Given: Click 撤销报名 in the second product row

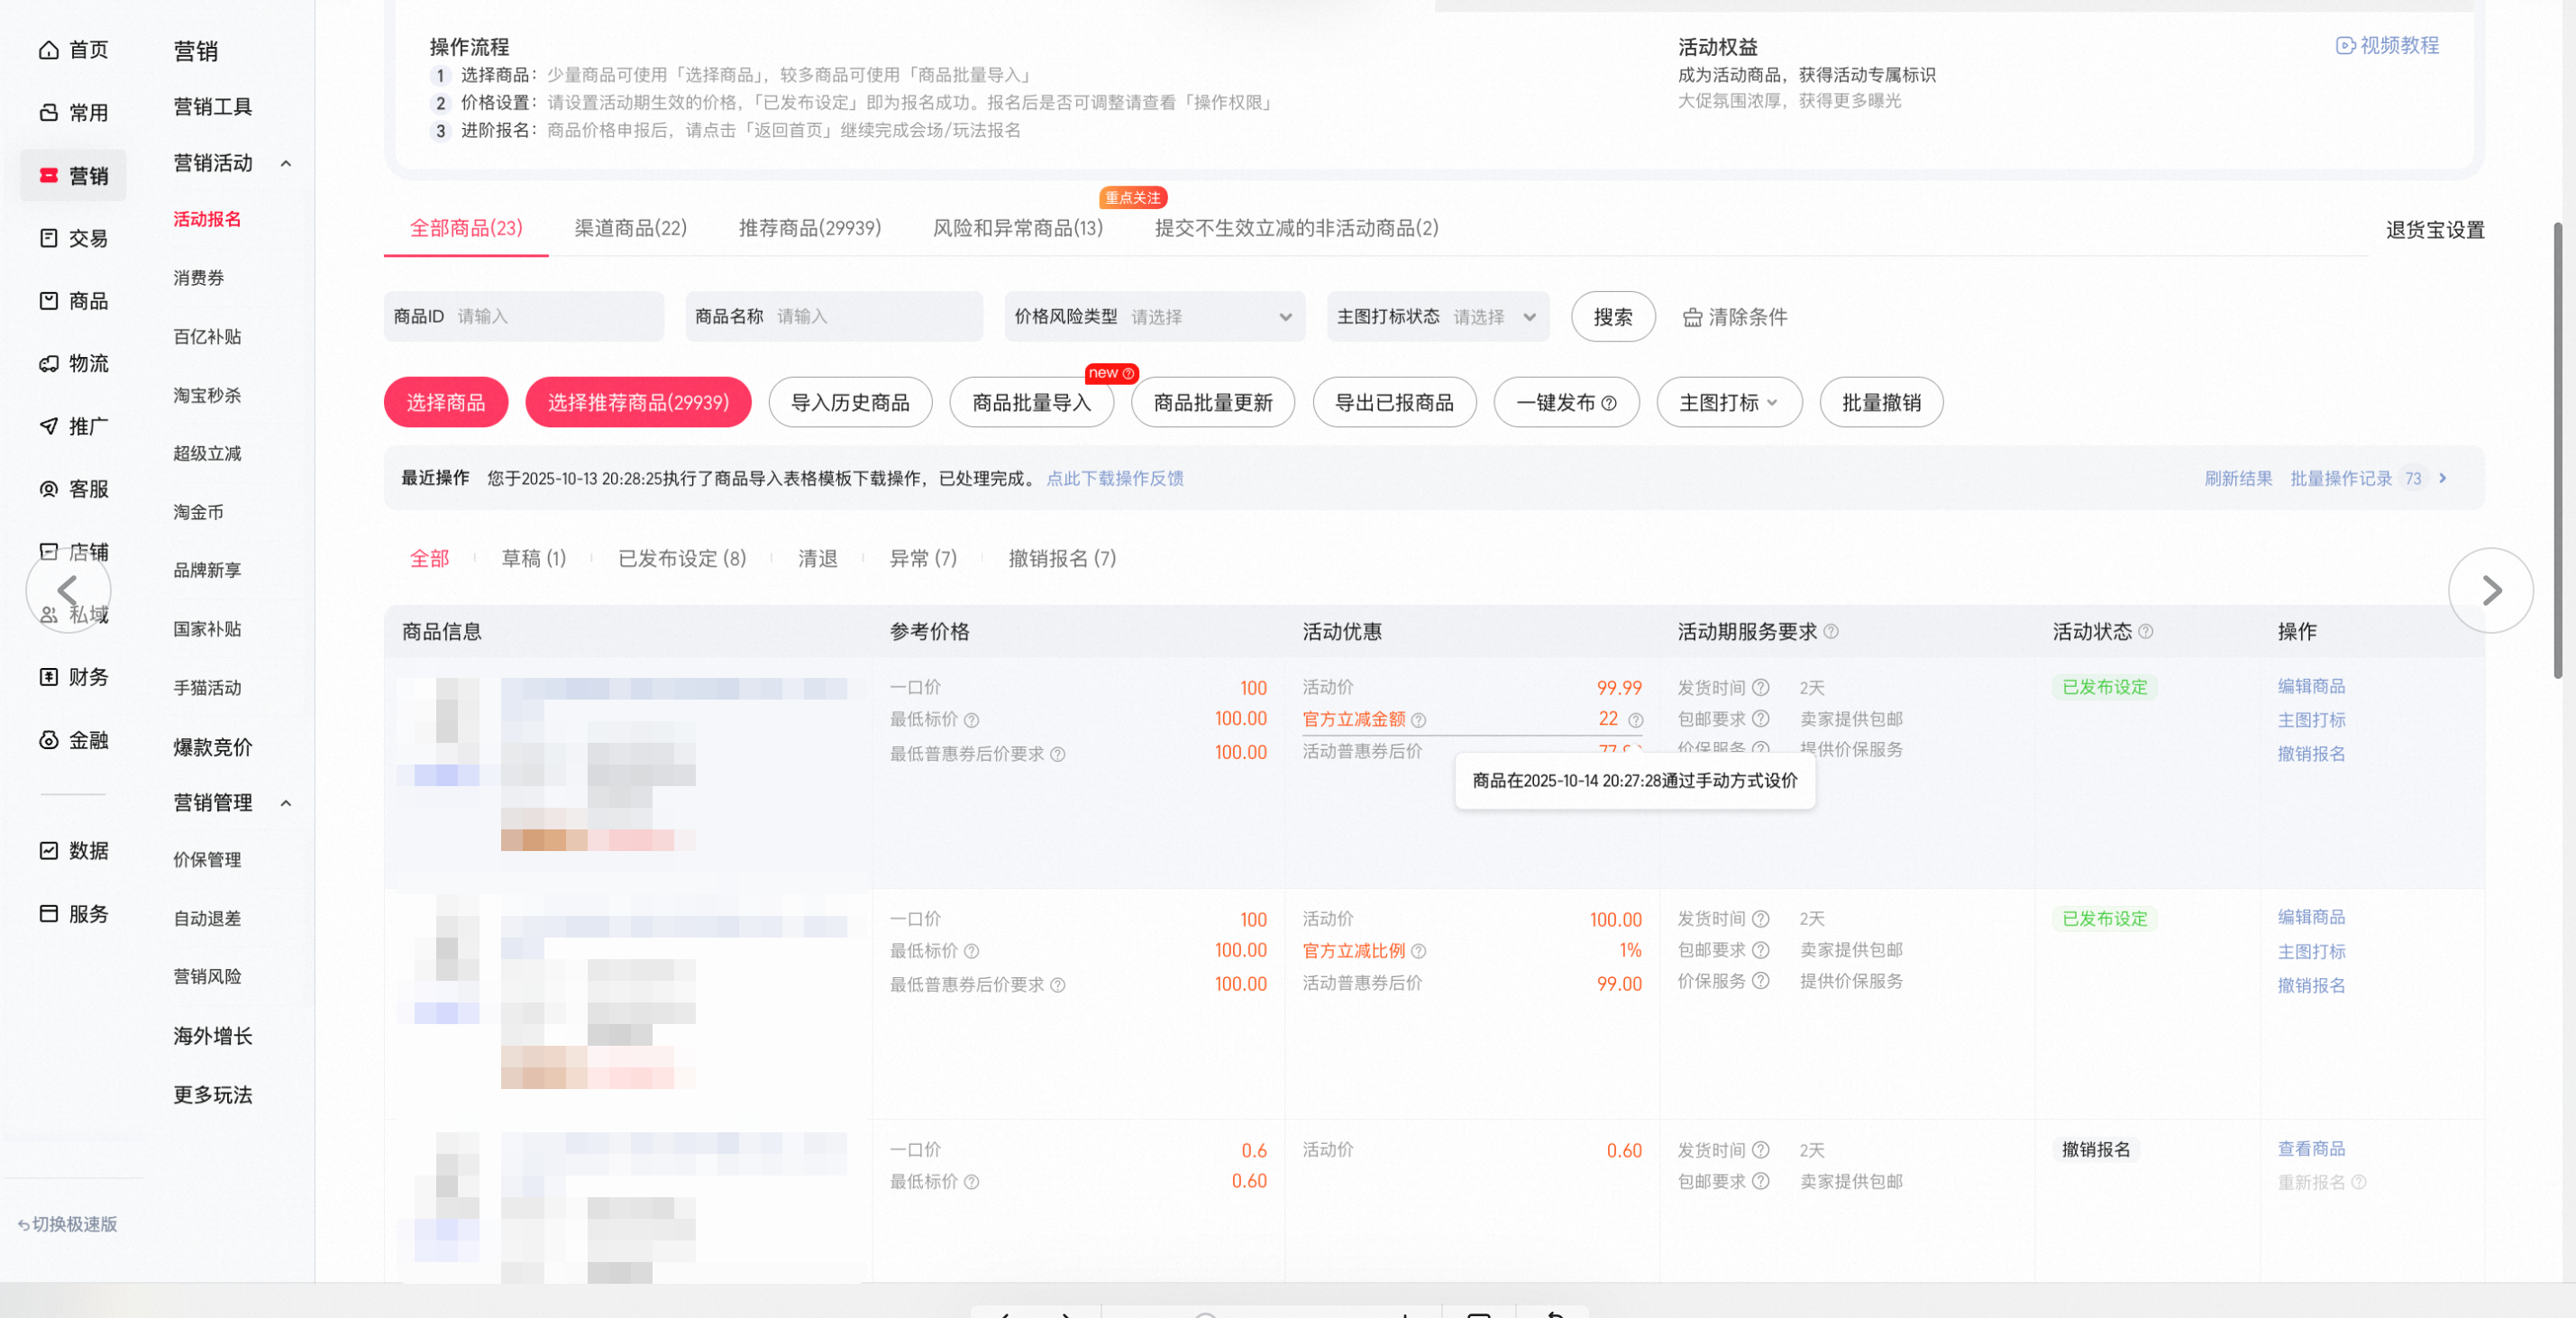Looking at the screenshot, I should coord(2311,986).
